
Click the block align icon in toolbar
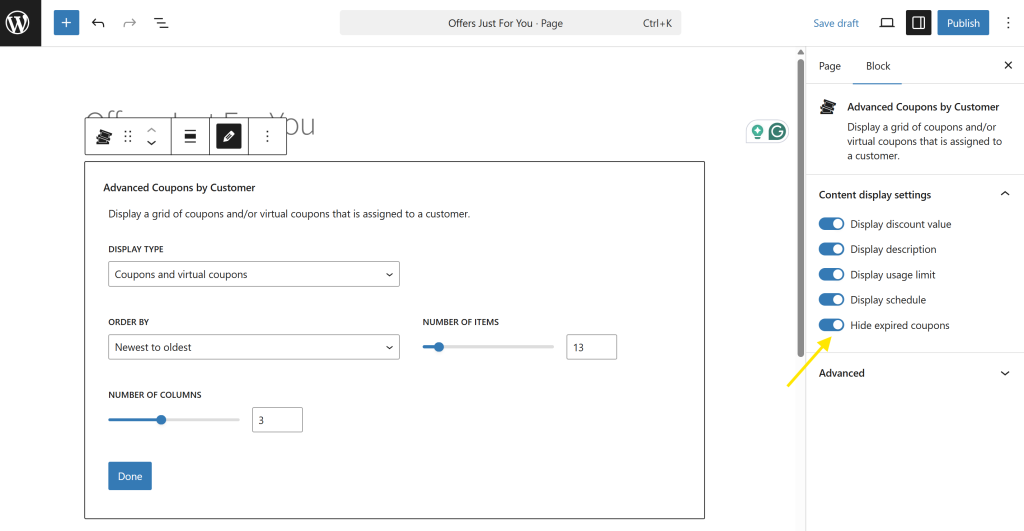[190, 137]
